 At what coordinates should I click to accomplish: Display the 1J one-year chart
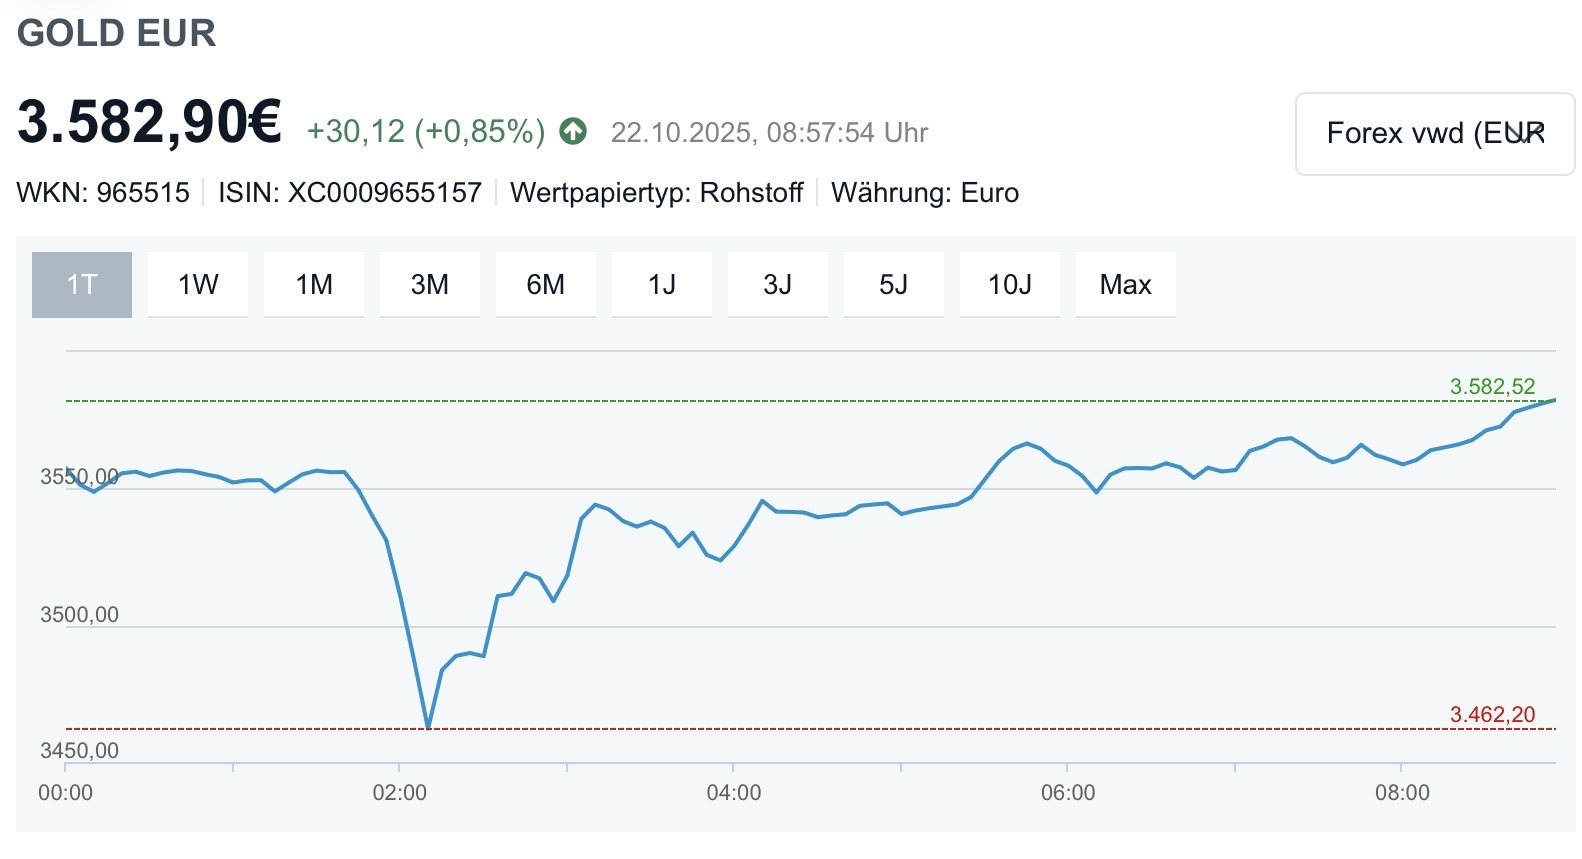tap(662, 285)
